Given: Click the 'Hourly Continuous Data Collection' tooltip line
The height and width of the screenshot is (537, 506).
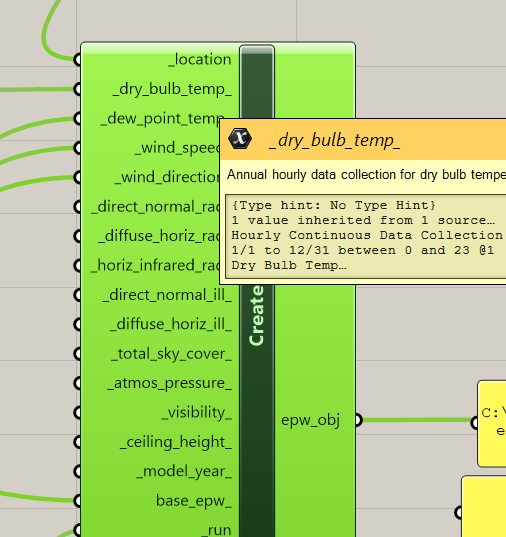Looking at the screenshot, I should (x=367, y=235).
